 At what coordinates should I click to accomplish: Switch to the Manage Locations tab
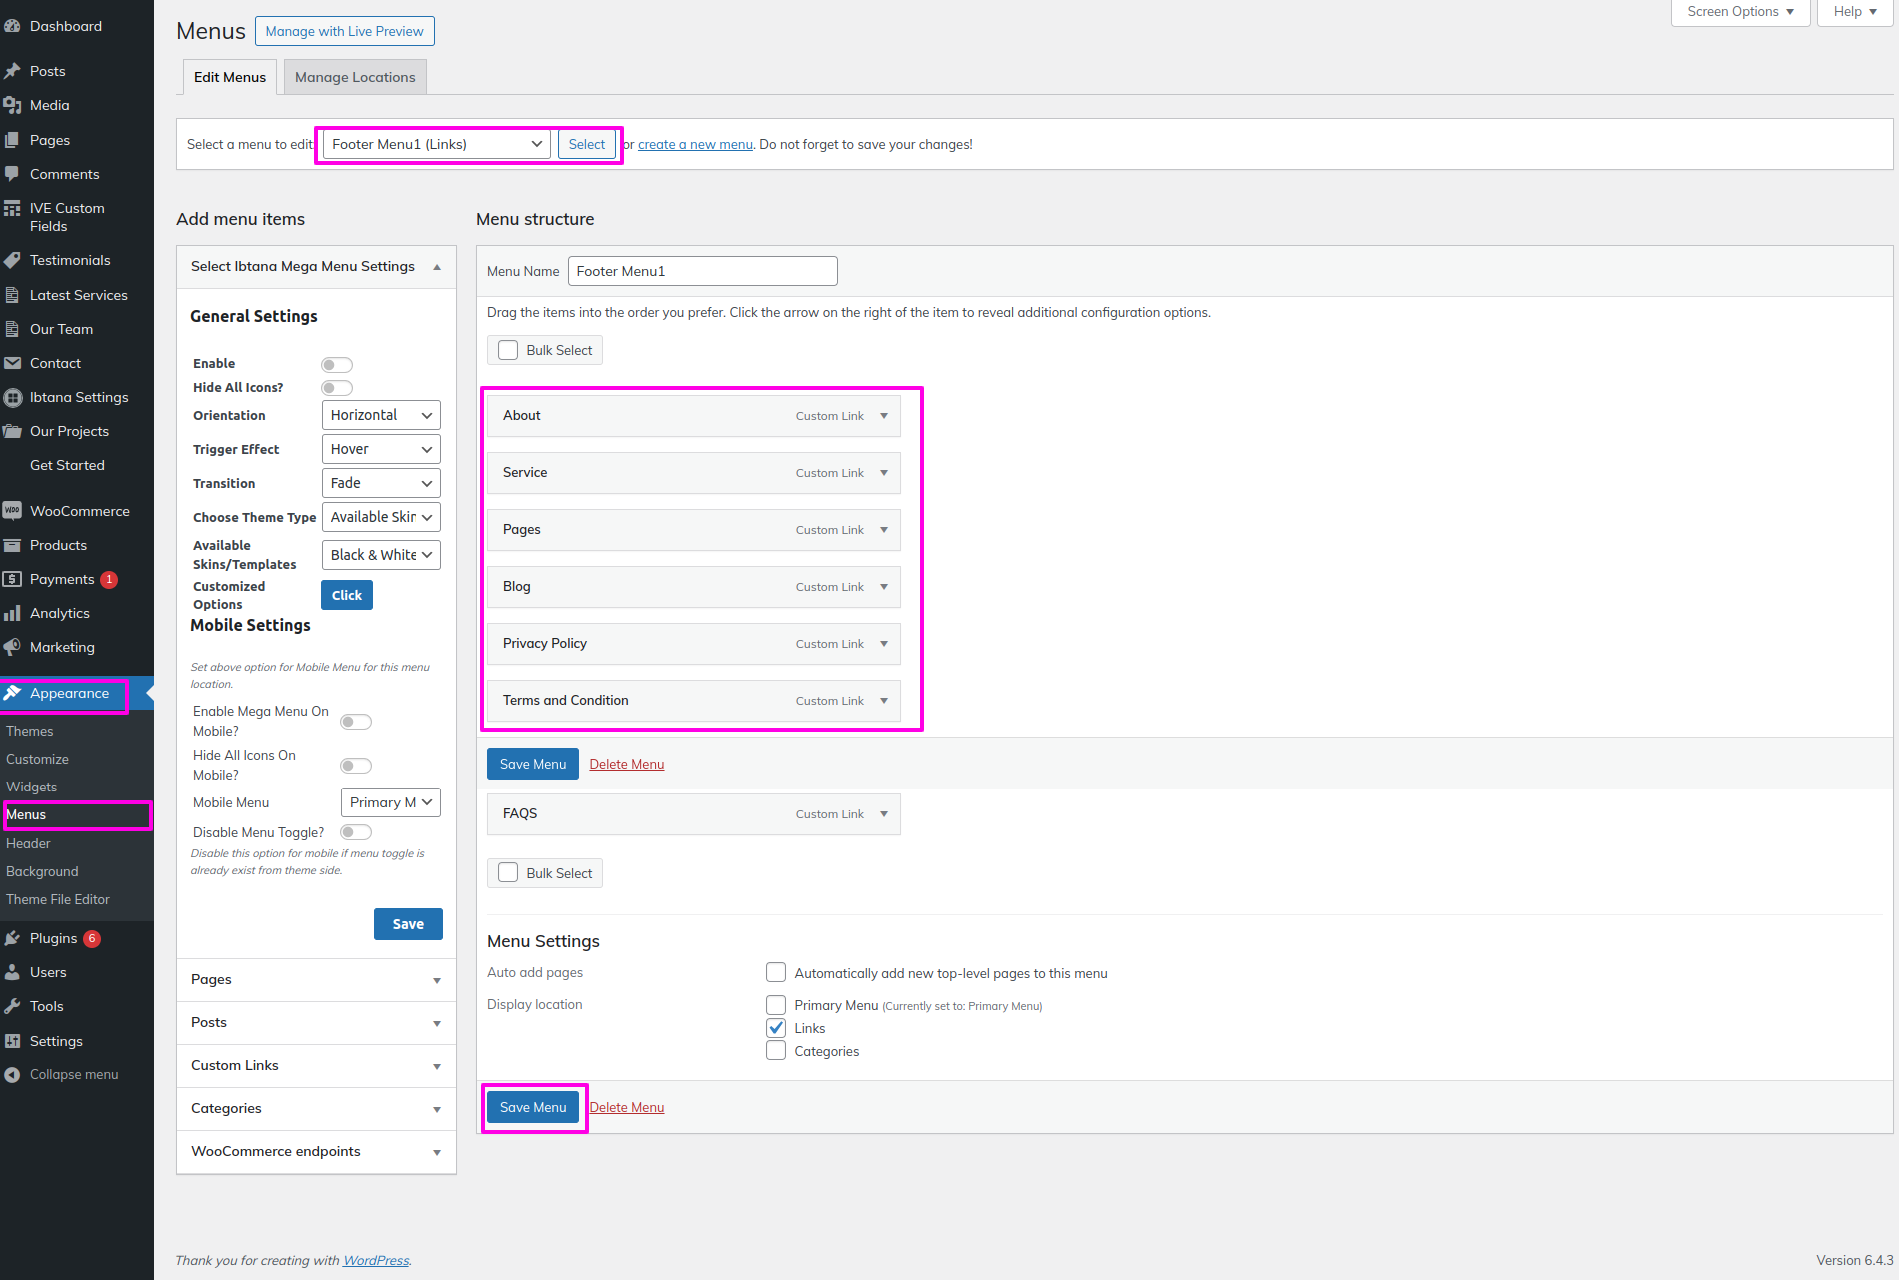click(x=355, y=78)
